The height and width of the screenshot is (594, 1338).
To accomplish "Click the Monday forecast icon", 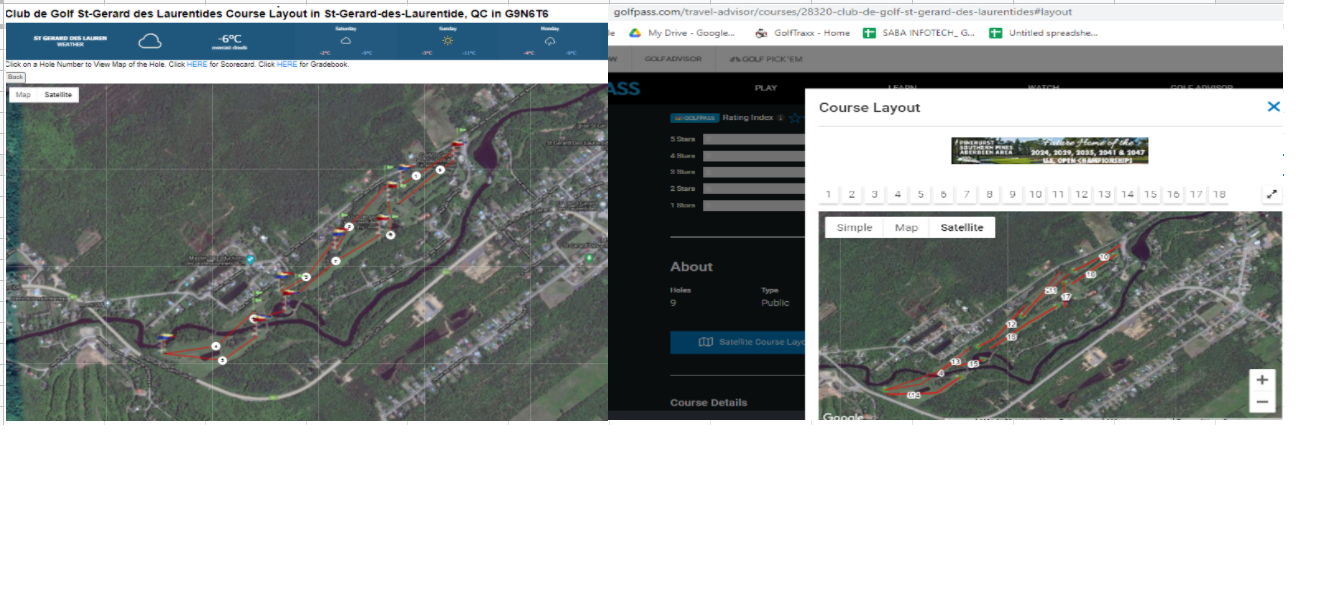I will click(x=550, y=41).
